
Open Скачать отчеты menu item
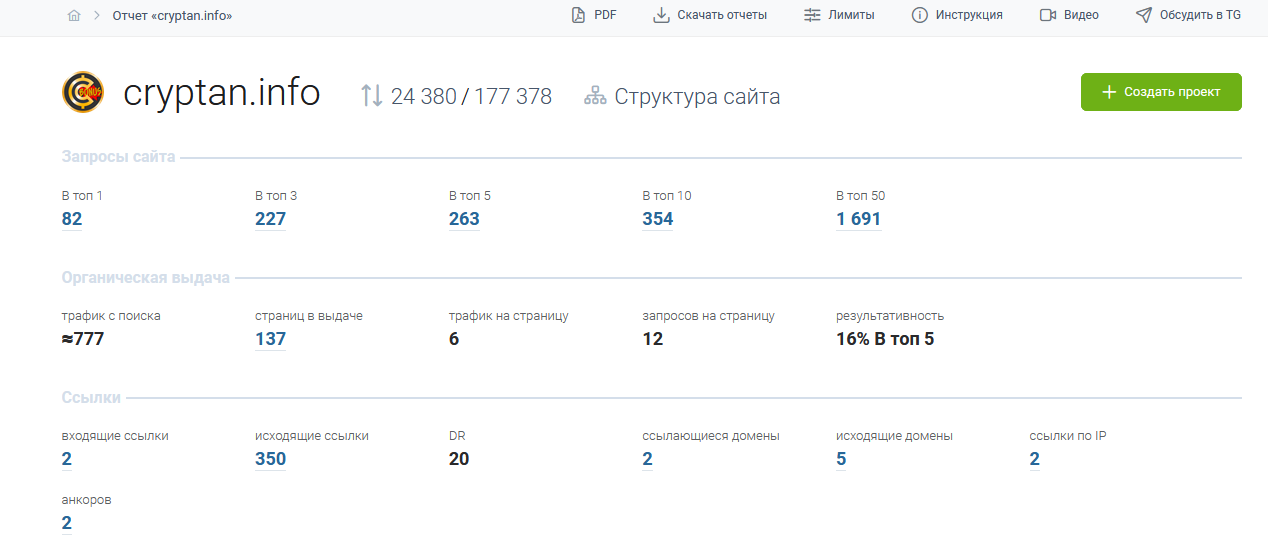point(710,15)
